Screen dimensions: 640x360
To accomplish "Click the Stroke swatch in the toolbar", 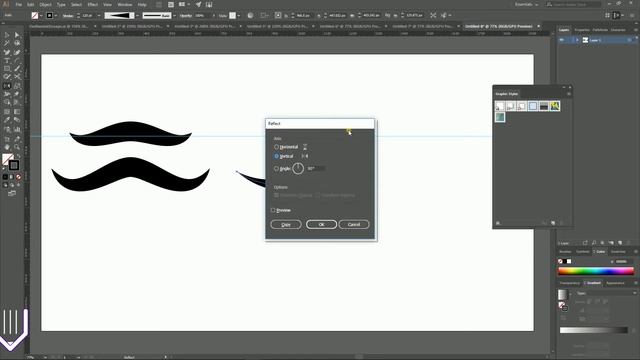I will click(x=13, y=165).
